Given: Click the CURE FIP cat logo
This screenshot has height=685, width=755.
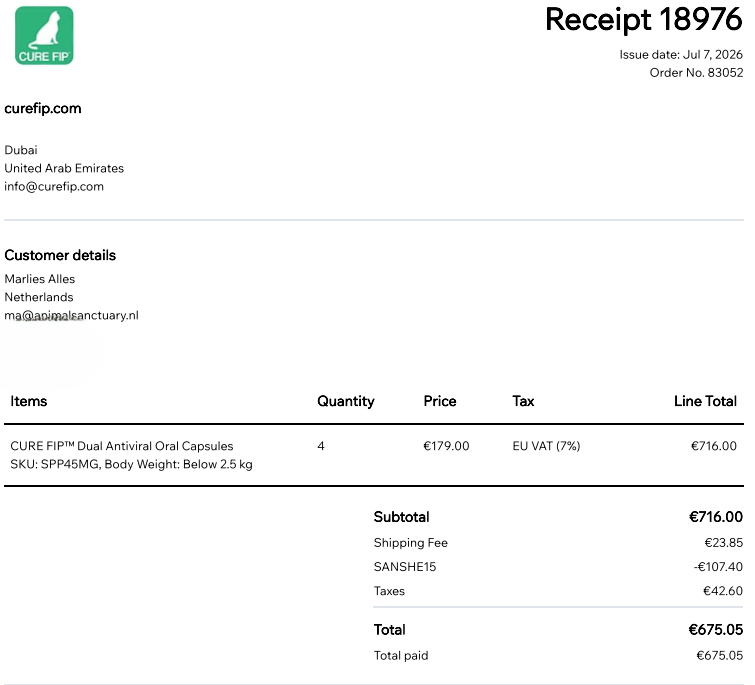Looking at the screenshot, I should [44, 36].
